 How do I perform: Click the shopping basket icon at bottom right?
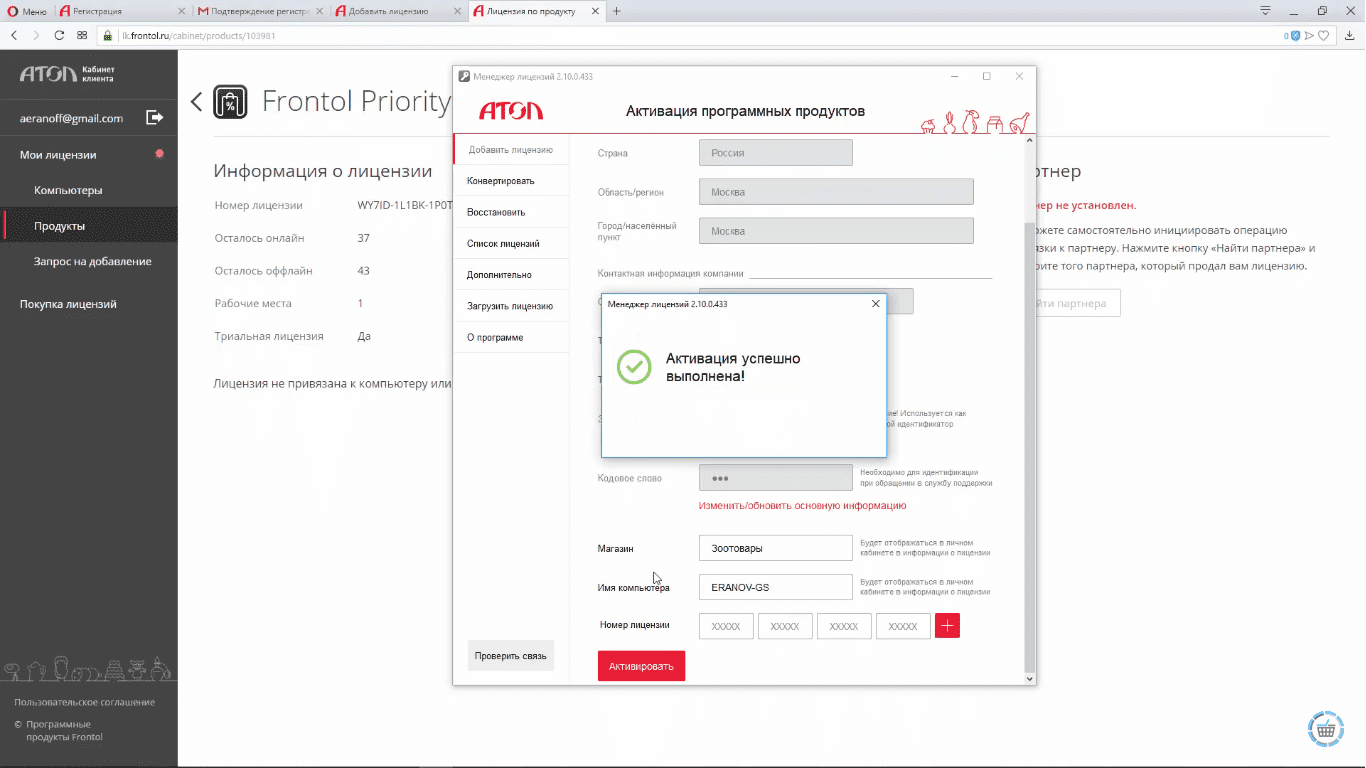coord(1326,730)
